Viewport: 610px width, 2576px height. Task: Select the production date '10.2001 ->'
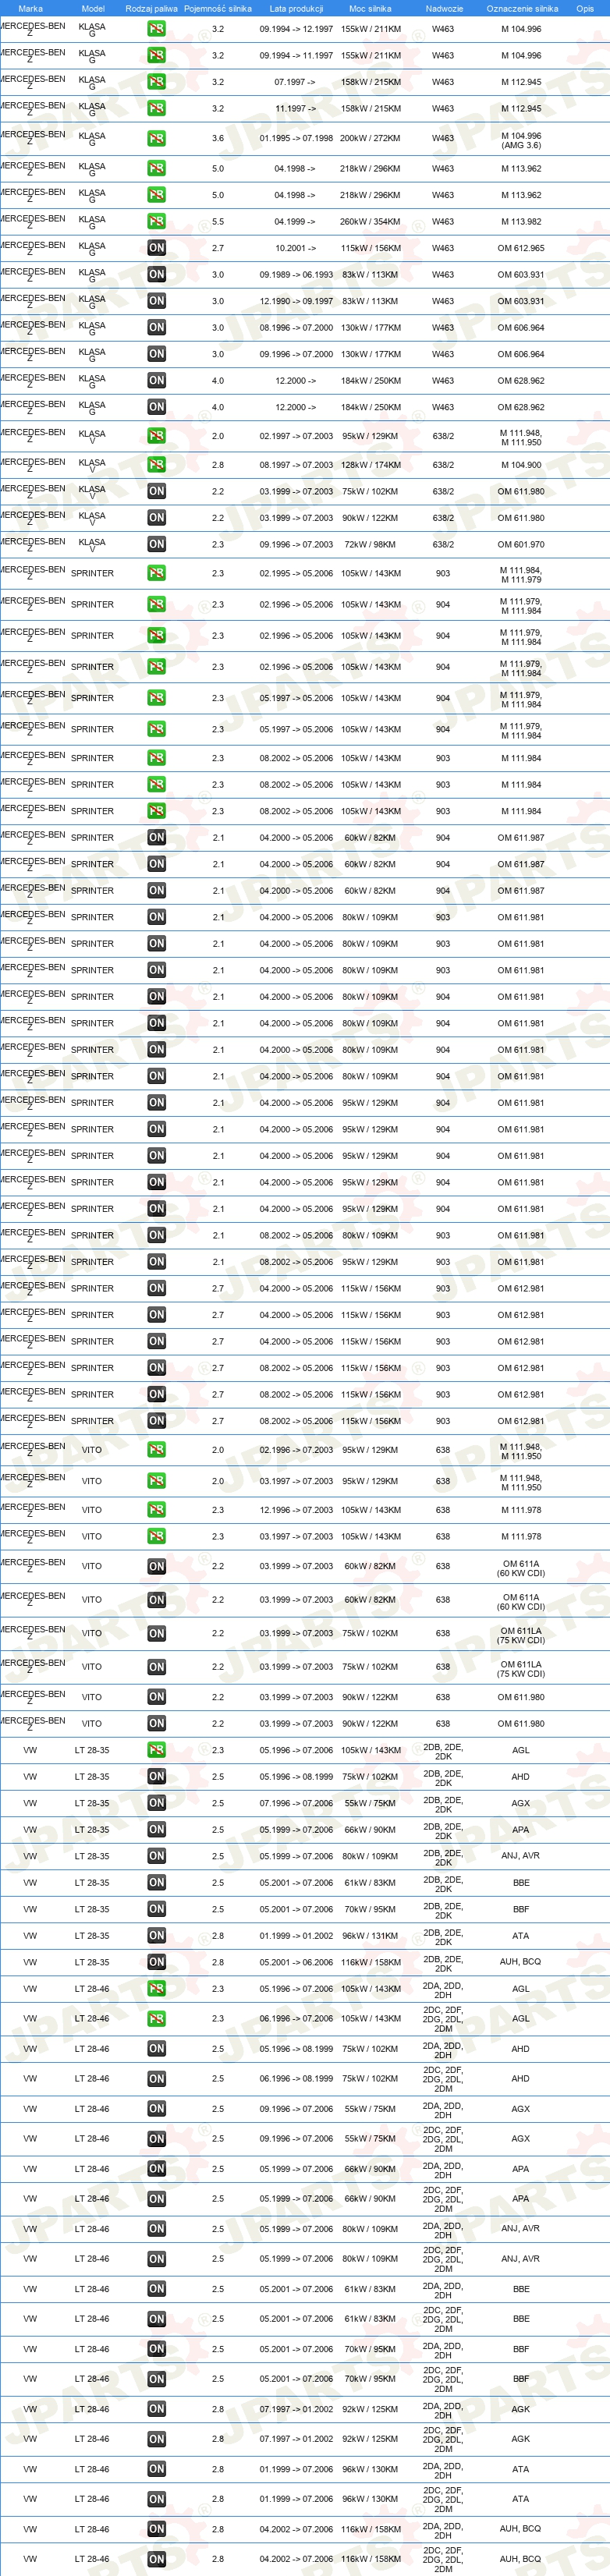[295, 248]
